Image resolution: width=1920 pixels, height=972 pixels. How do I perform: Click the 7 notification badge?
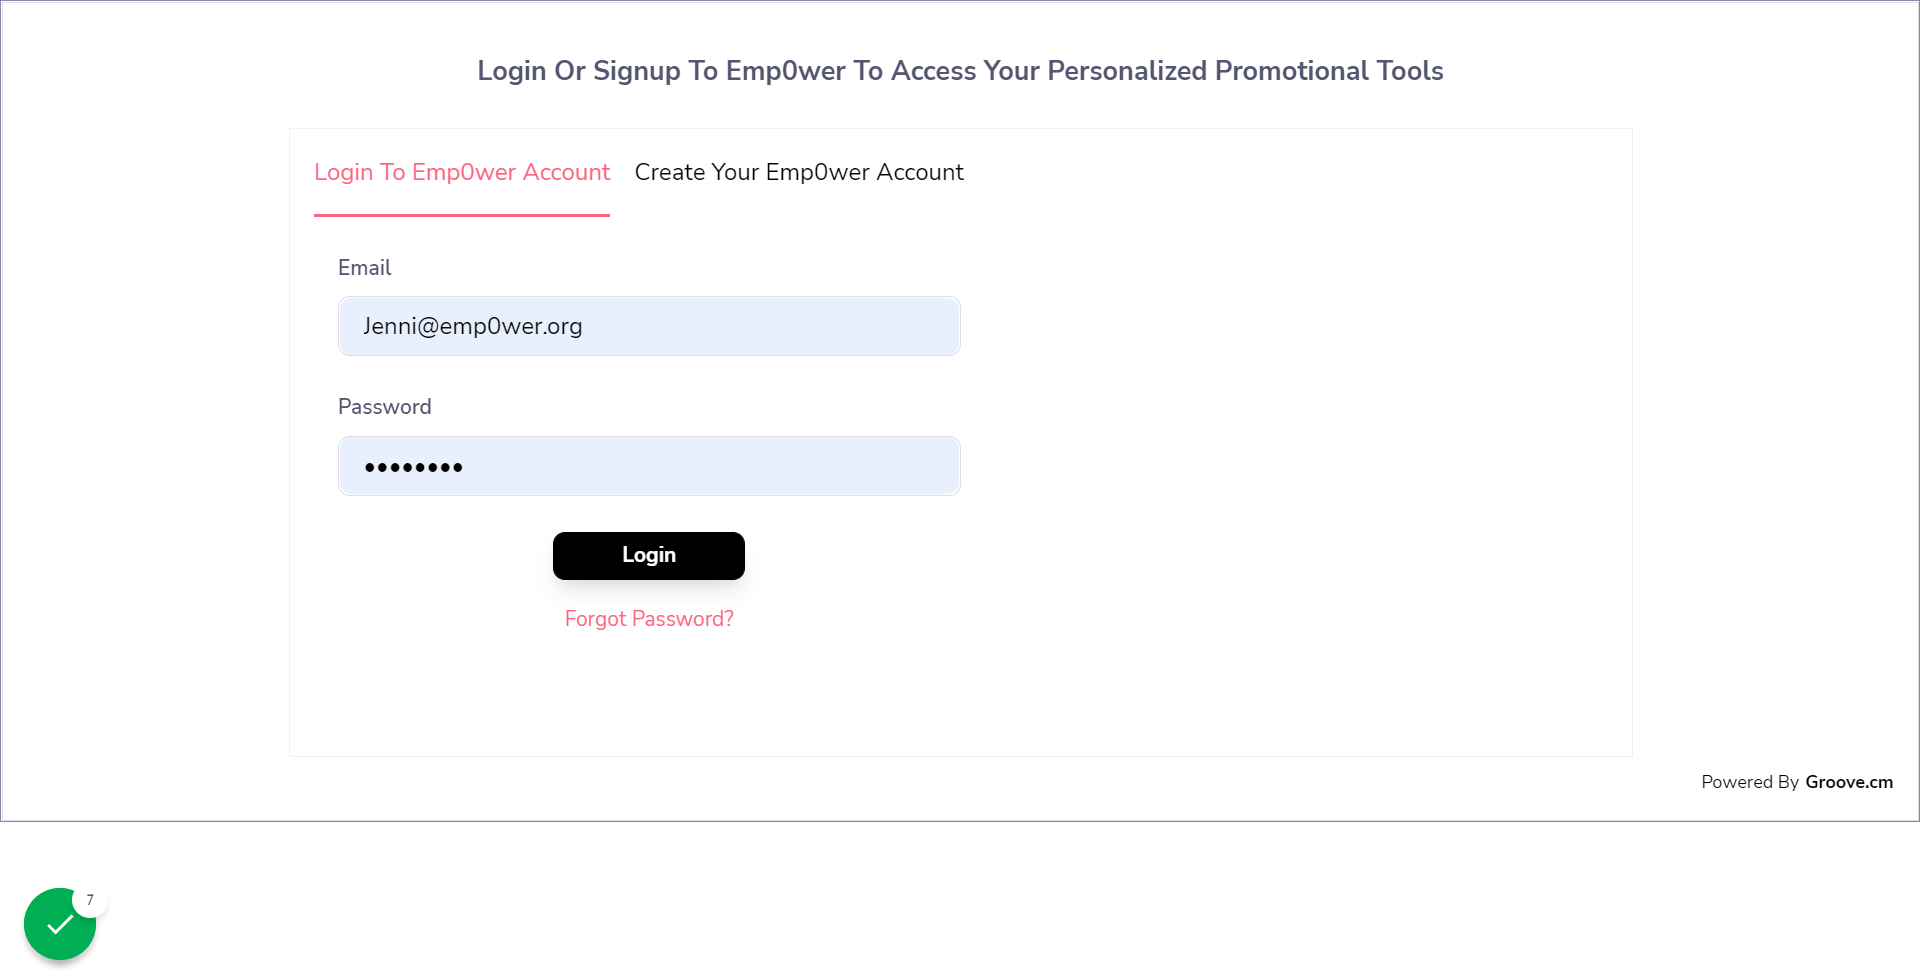(90, 900)
